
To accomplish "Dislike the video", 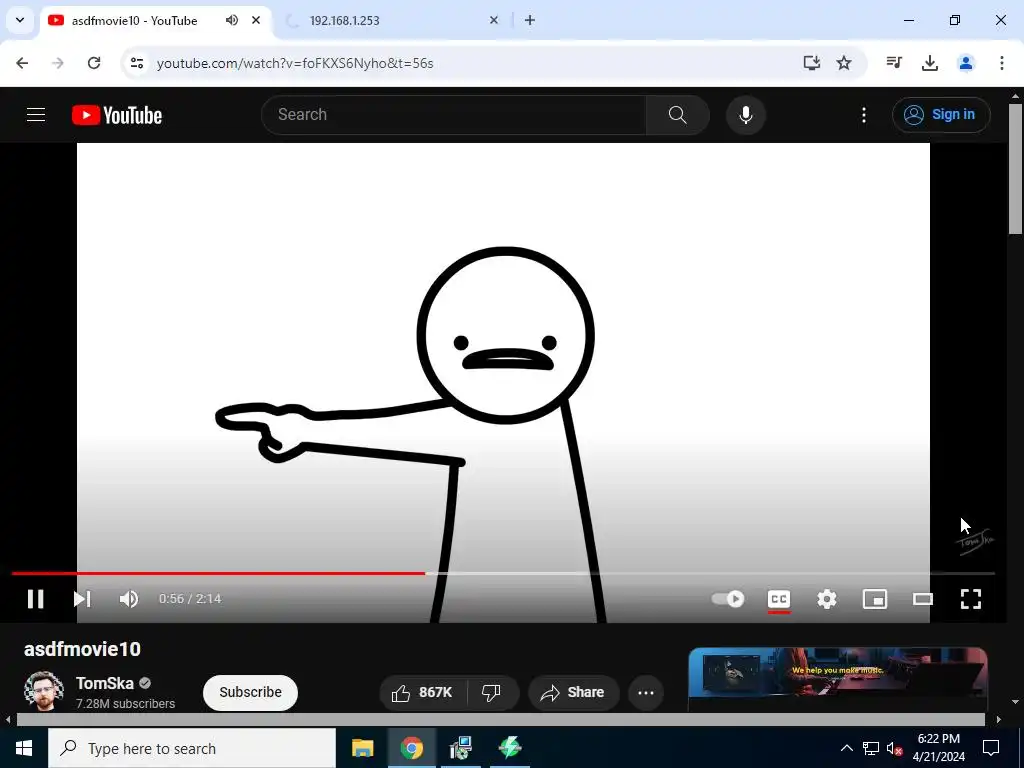I will pos(491,692).
